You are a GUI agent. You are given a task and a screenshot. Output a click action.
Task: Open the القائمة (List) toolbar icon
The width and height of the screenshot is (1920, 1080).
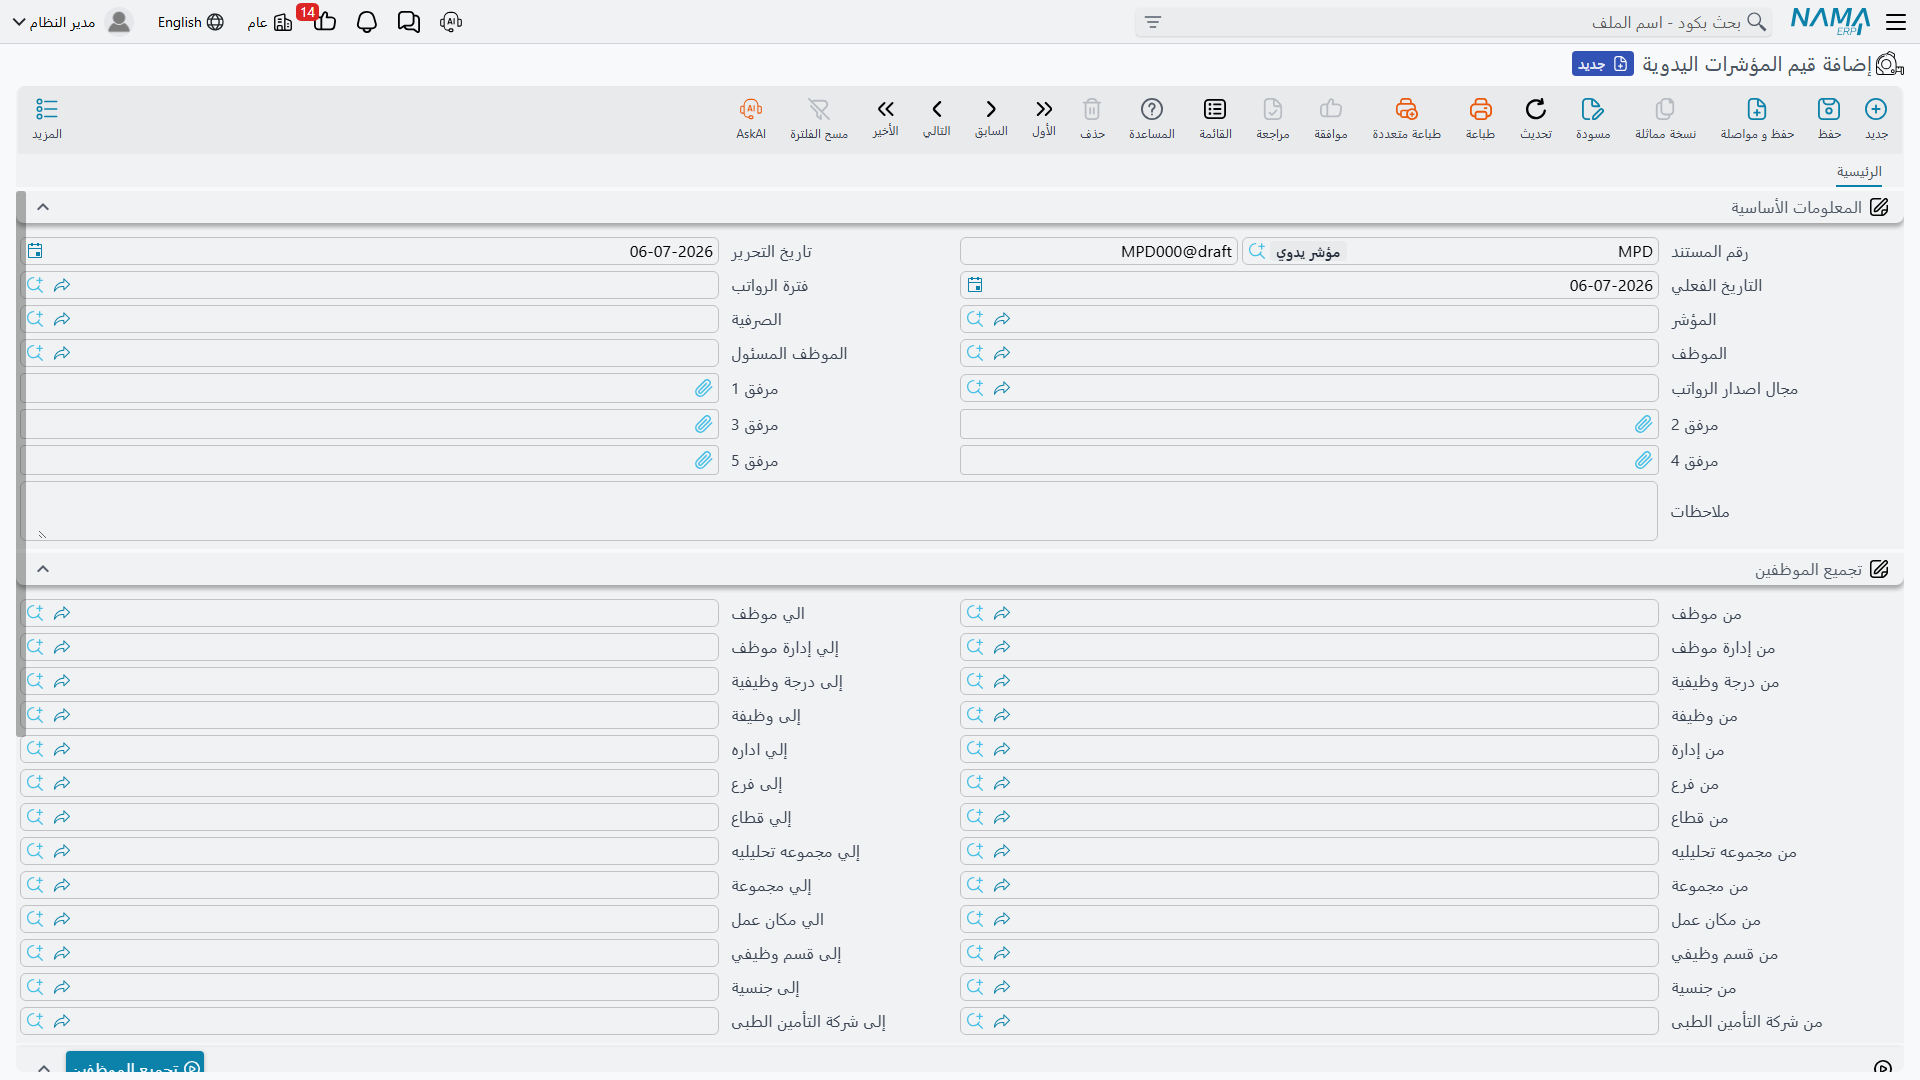[x=1215, y=109]
